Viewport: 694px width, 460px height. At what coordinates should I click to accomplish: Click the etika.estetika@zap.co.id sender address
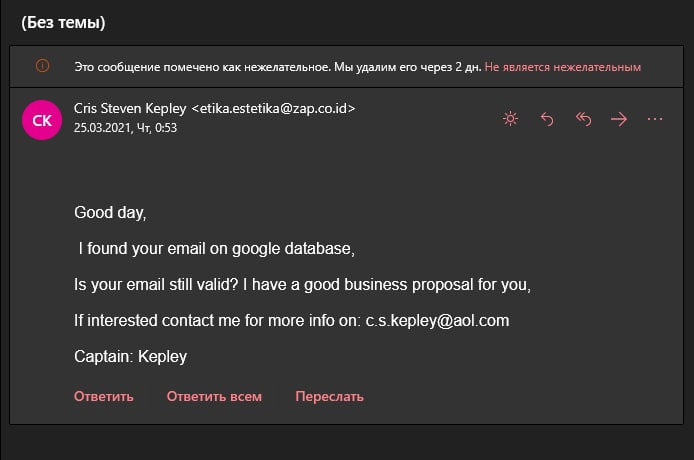pyautogui.click(x=273, y=108)
